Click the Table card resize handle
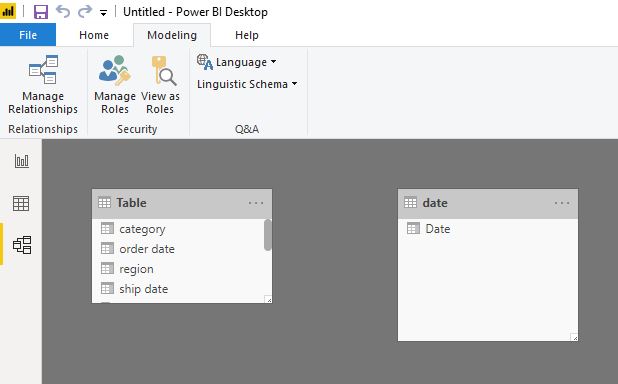618x384 pixels. coord(268,300)
